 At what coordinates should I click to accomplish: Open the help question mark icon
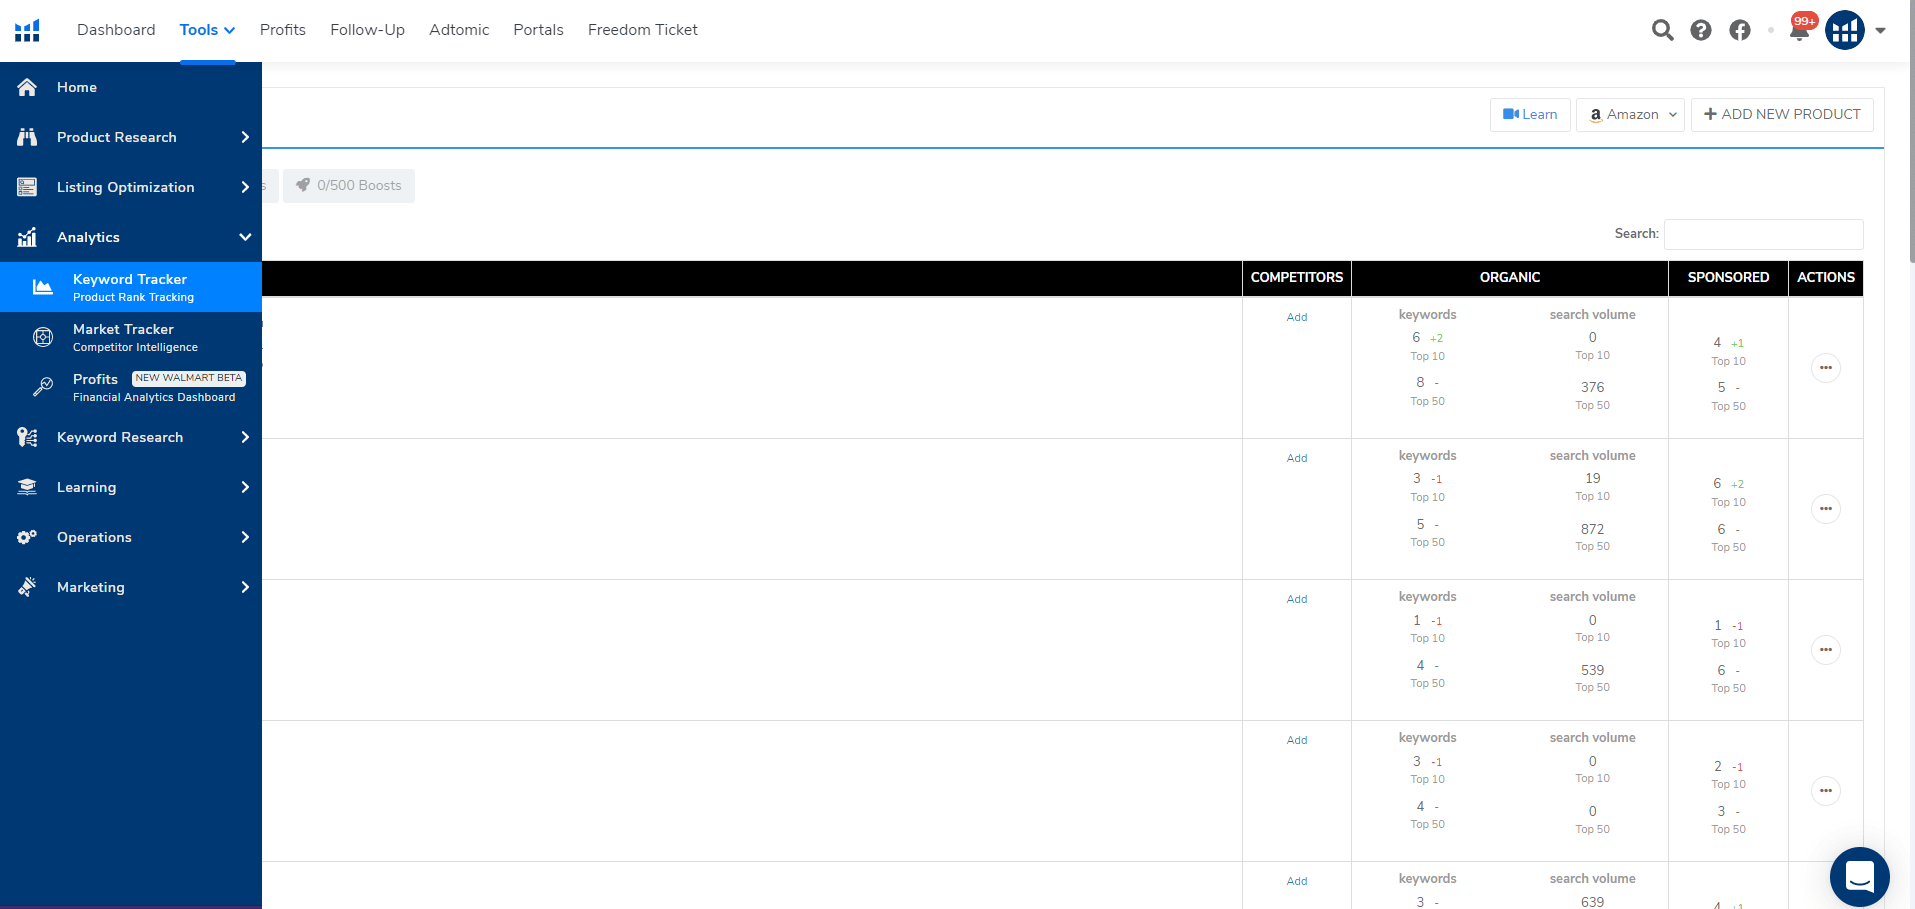pyautogui.click(x=1701, y=30)
